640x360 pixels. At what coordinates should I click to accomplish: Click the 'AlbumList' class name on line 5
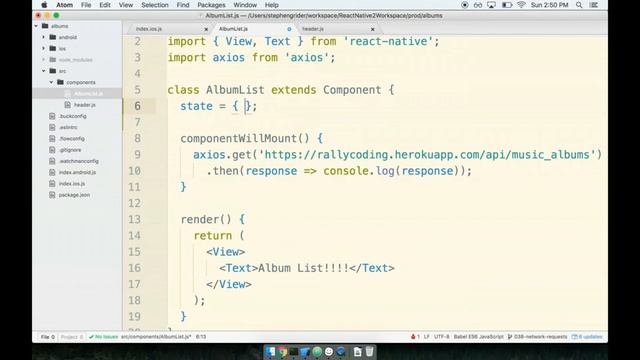[235, 90]
